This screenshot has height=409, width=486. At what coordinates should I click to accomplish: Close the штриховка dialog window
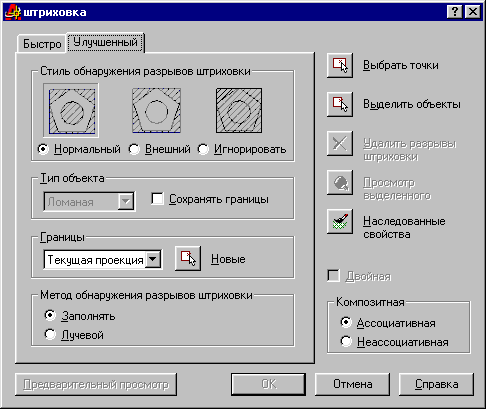click(473, 12)
